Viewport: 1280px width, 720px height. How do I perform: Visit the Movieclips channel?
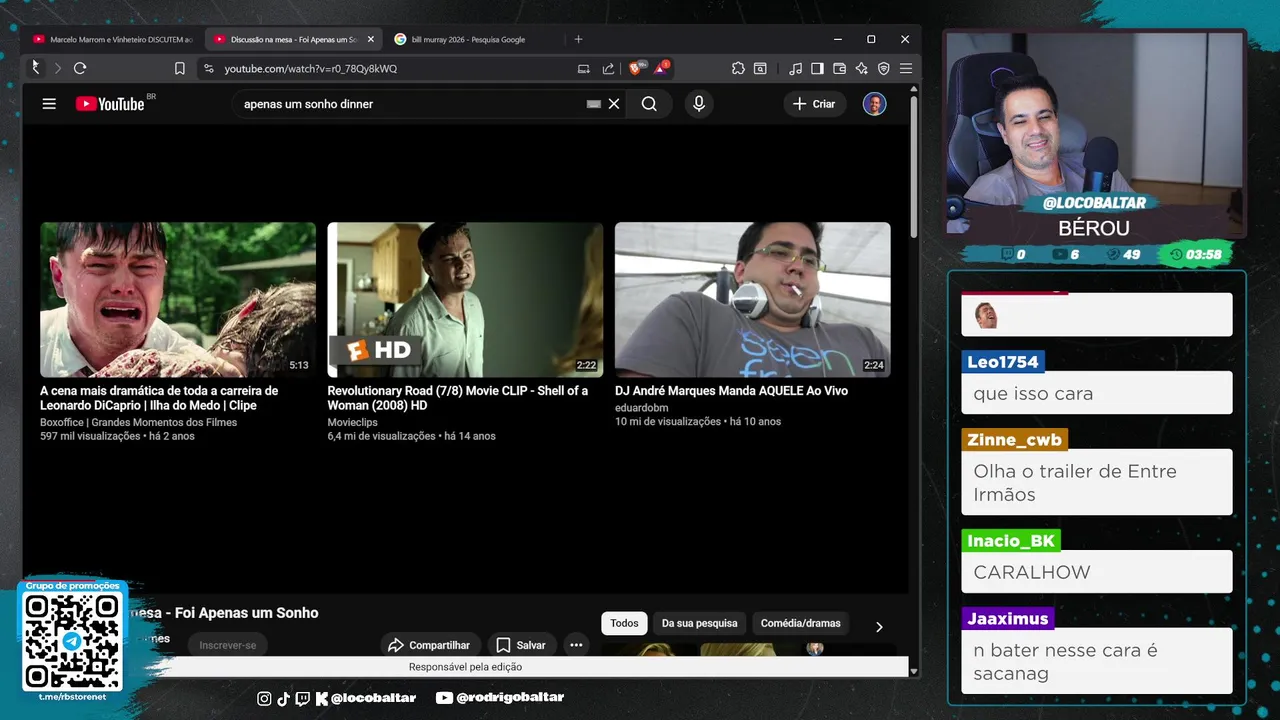click(x=352, y=422)
